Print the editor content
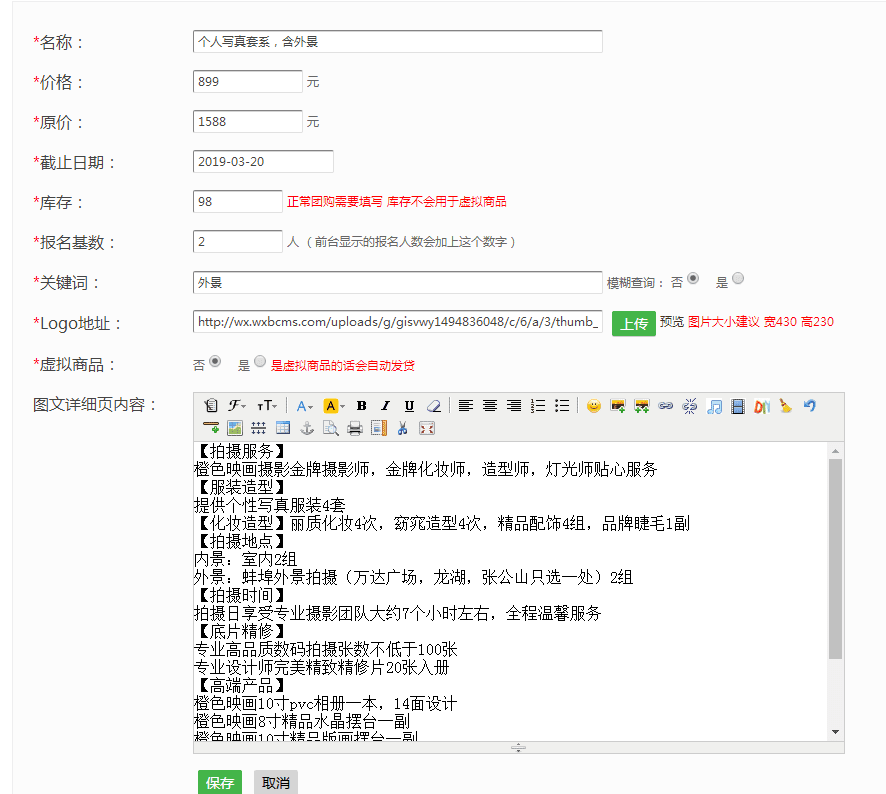886x794 pixels. click(x=355, y=428)
